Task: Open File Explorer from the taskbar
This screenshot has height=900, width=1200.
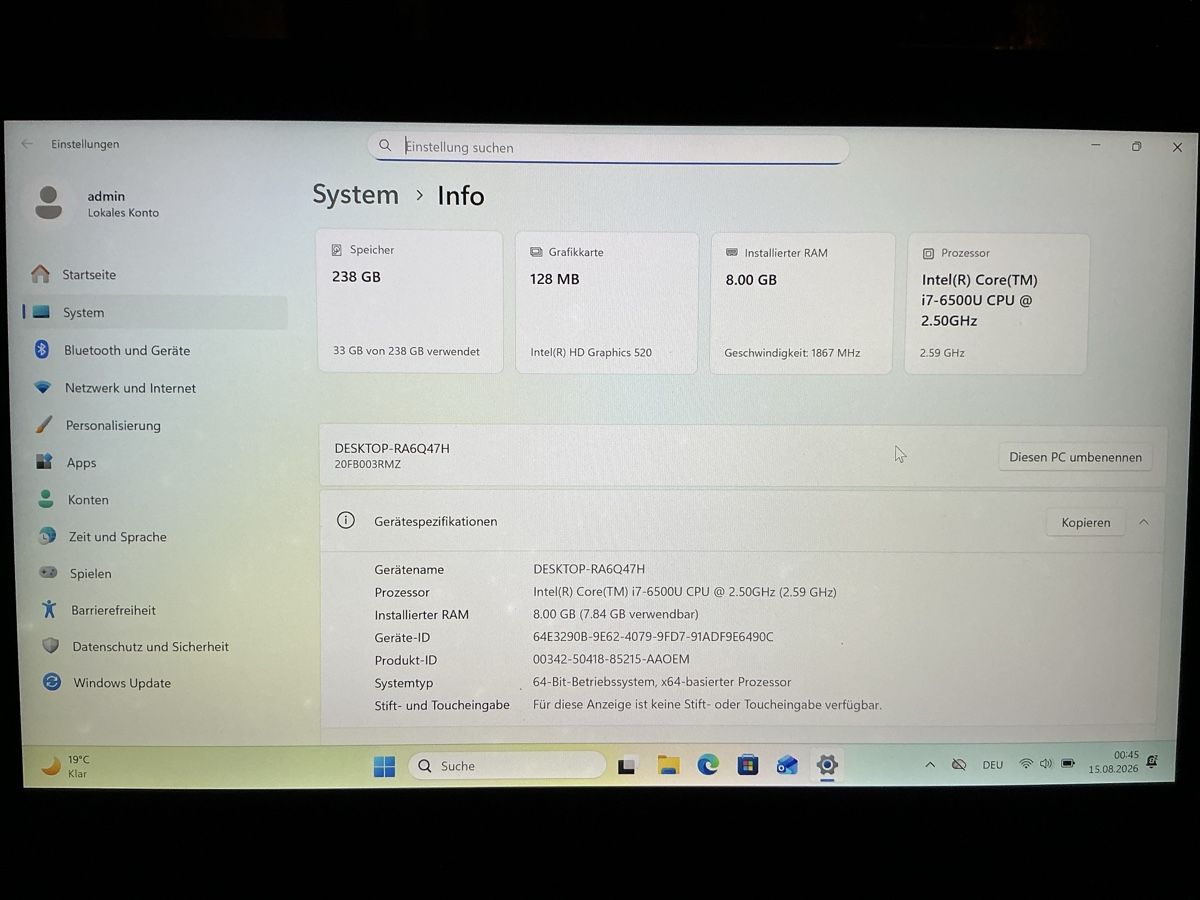Action: coord(668,766)
